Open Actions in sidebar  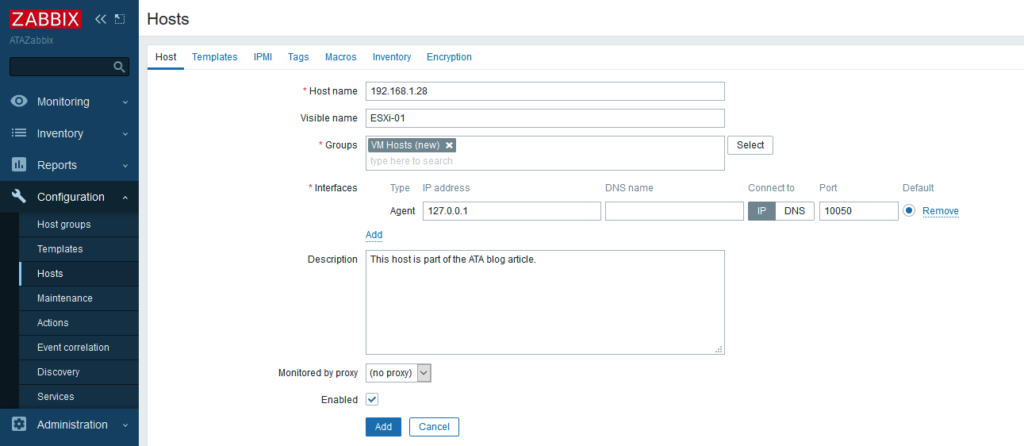coord(79,323)
